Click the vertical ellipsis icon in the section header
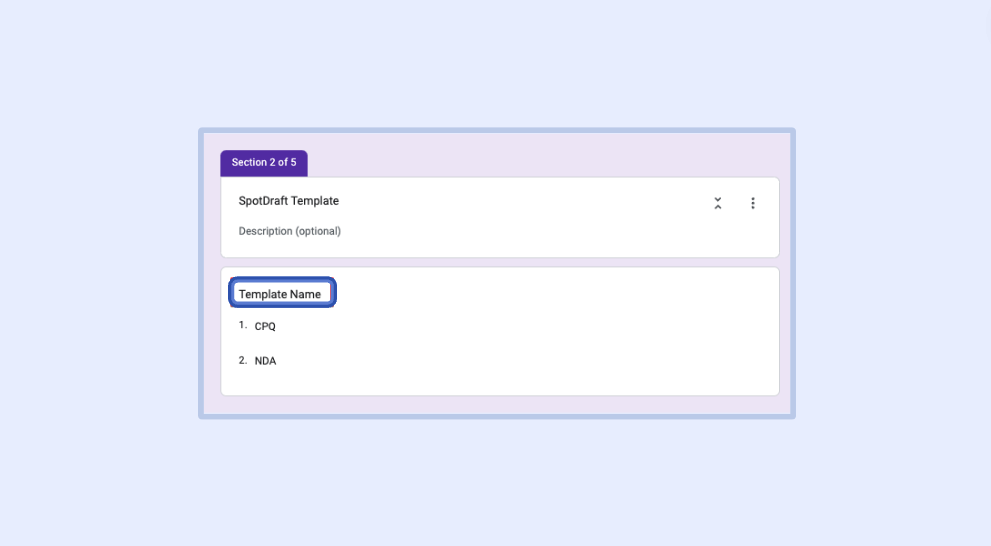 click(x=753, y=203)
